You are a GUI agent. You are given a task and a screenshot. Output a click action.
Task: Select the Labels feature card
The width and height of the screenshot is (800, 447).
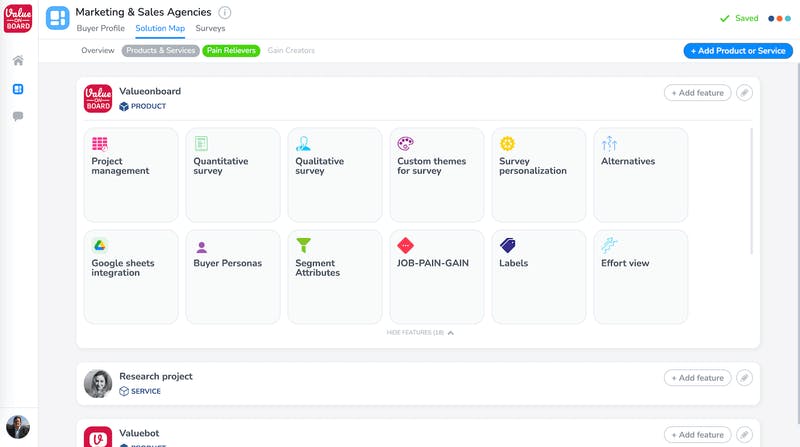click(539, 276)
